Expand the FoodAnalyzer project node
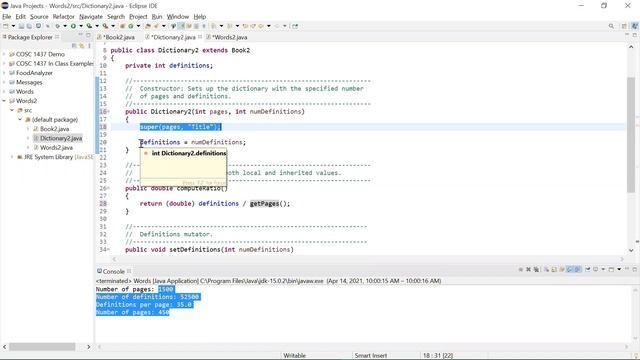Image resolution: width=640 pixels, height=360 pixels. pyautogui.click(x=4, y=73)
